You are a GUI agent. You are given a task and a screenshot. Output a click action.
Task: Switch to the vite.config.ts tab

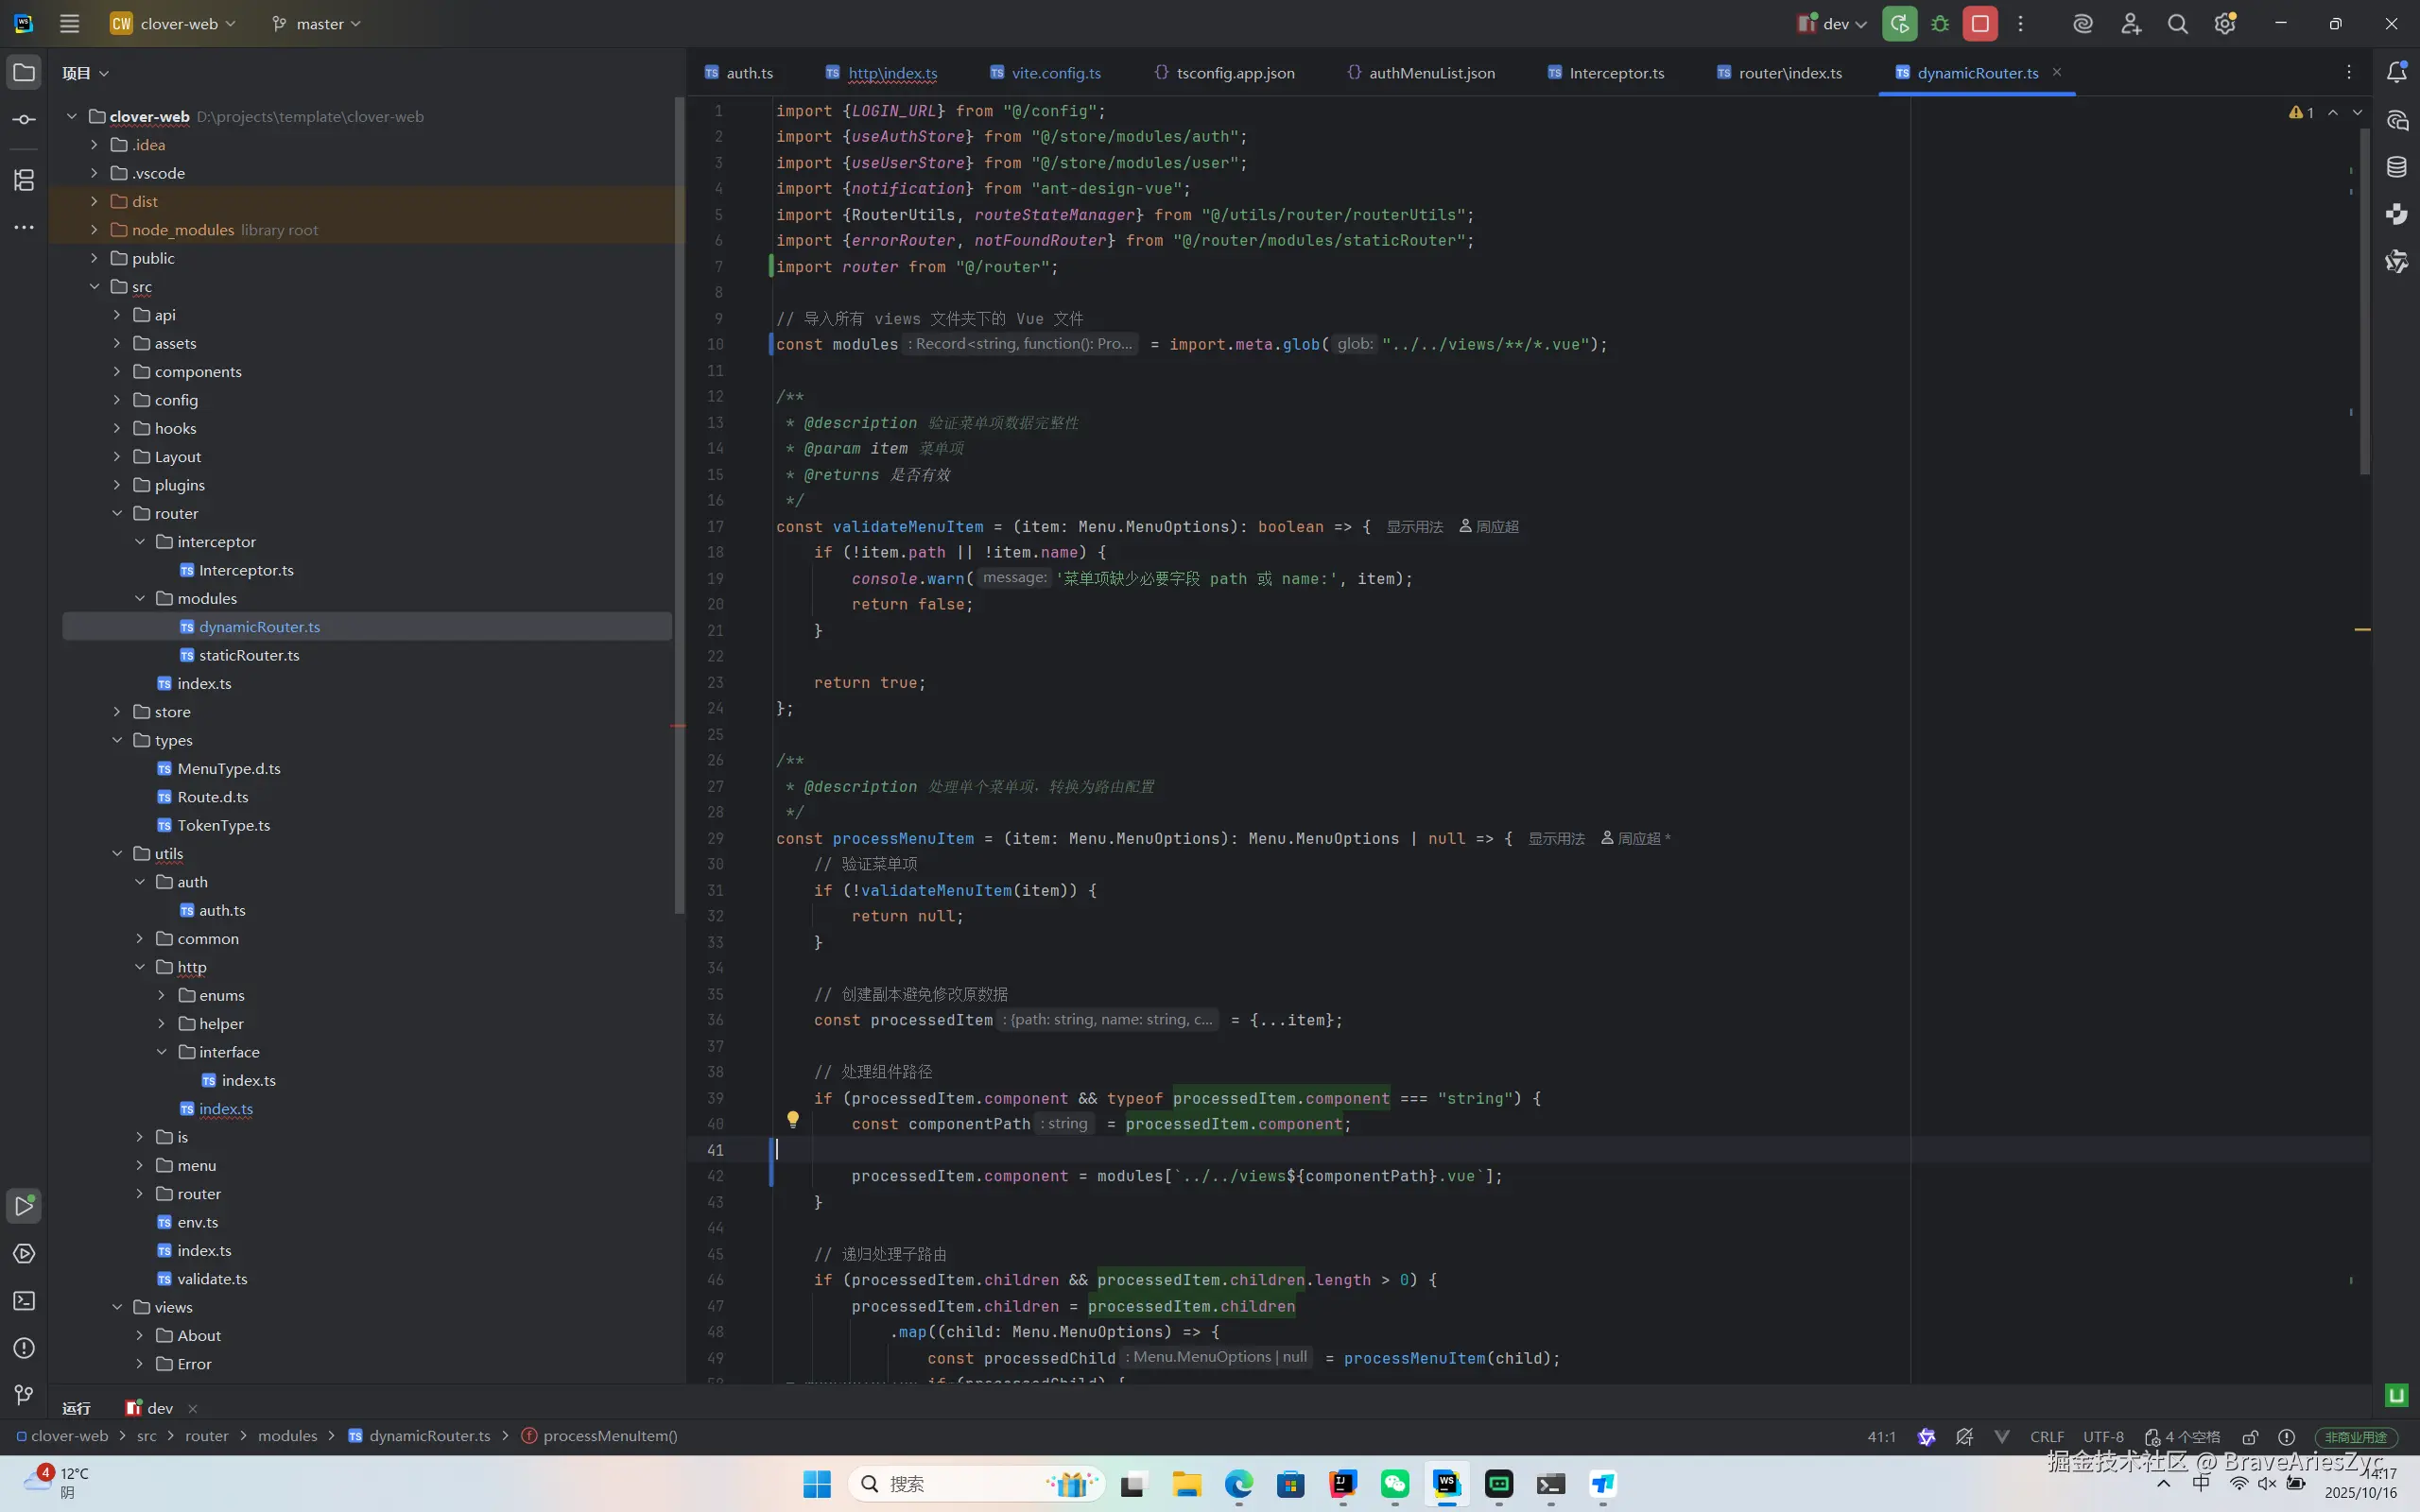coord(1055,73)
